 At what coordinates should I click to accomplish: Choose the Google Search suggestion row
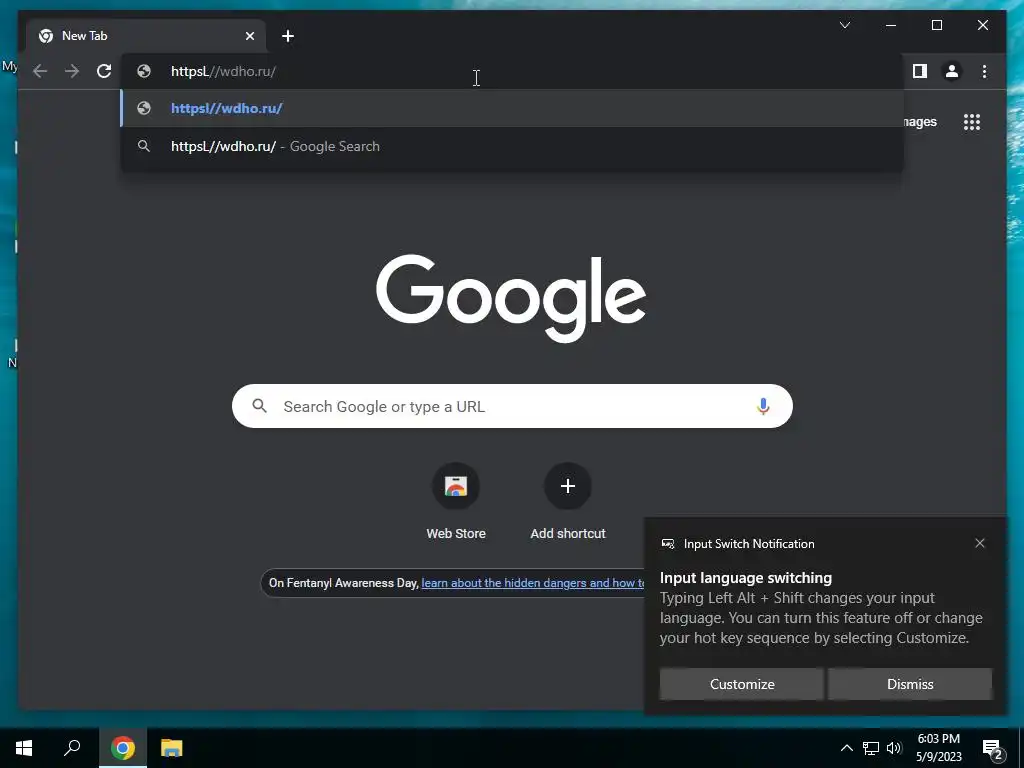coord(512,146)
